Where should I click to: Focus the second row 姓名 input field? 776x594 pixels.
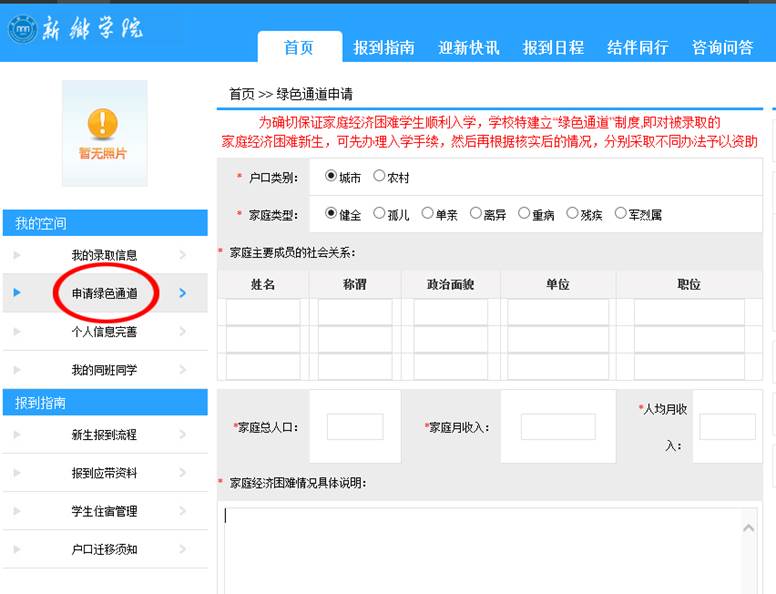263,339
